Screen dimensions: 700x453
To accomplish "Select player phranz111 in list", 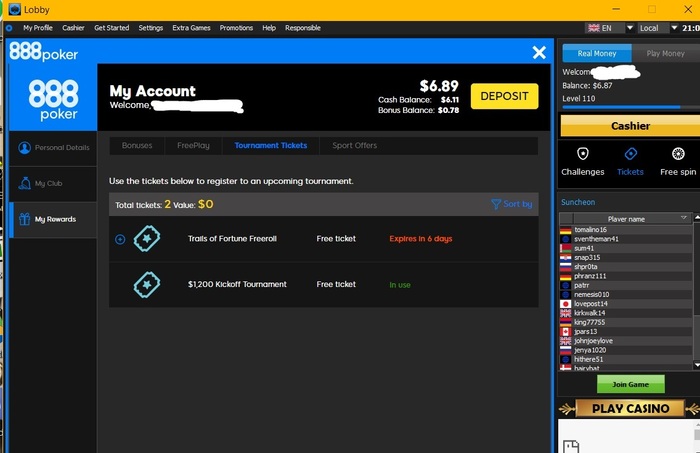I will pos(625,276).
